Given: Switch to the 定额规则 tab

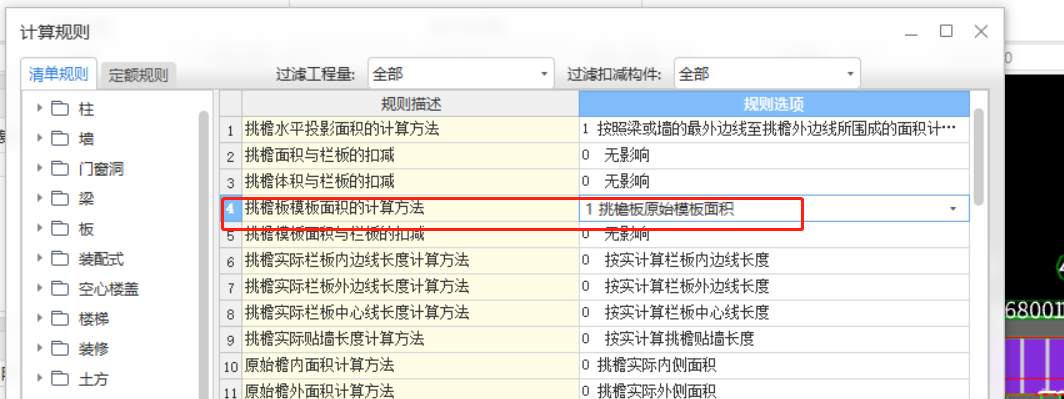Looking at the screenshot, I should 138,75.
